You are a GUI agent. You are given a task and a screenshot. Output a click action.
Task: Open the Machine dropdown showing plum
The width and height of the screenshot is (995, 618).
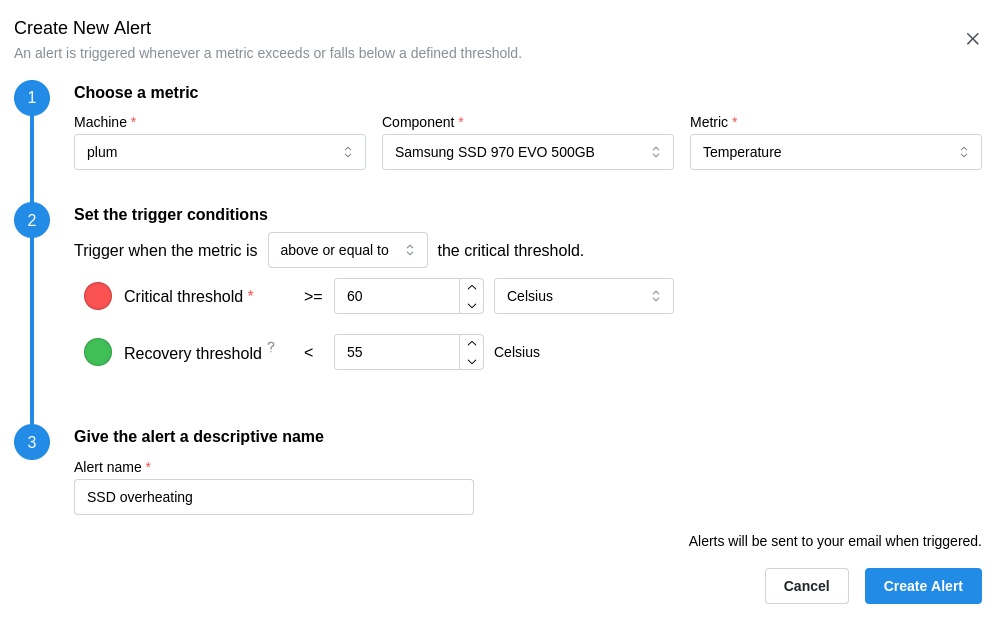pyautogui.click(x=220, y=152)
